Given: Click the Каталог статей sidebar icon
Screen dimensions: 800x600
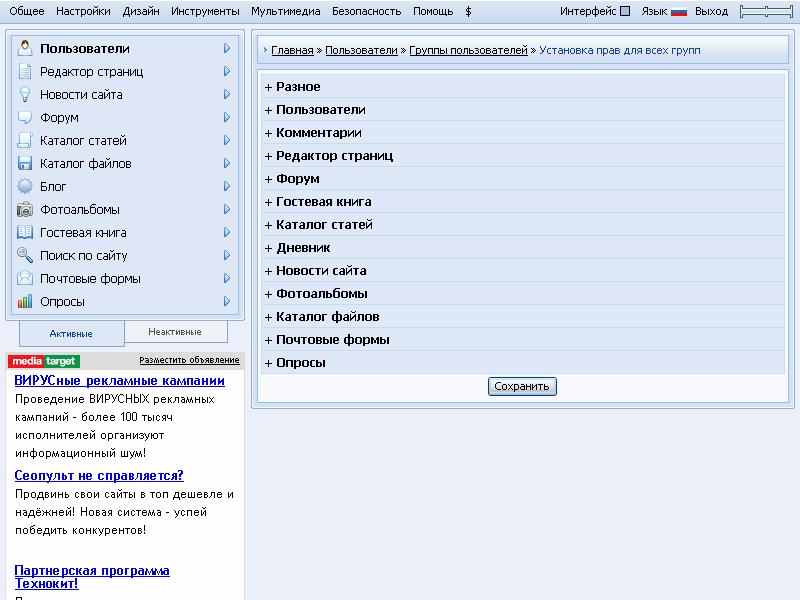Looking at the screenshot, I should pos(24,140).
